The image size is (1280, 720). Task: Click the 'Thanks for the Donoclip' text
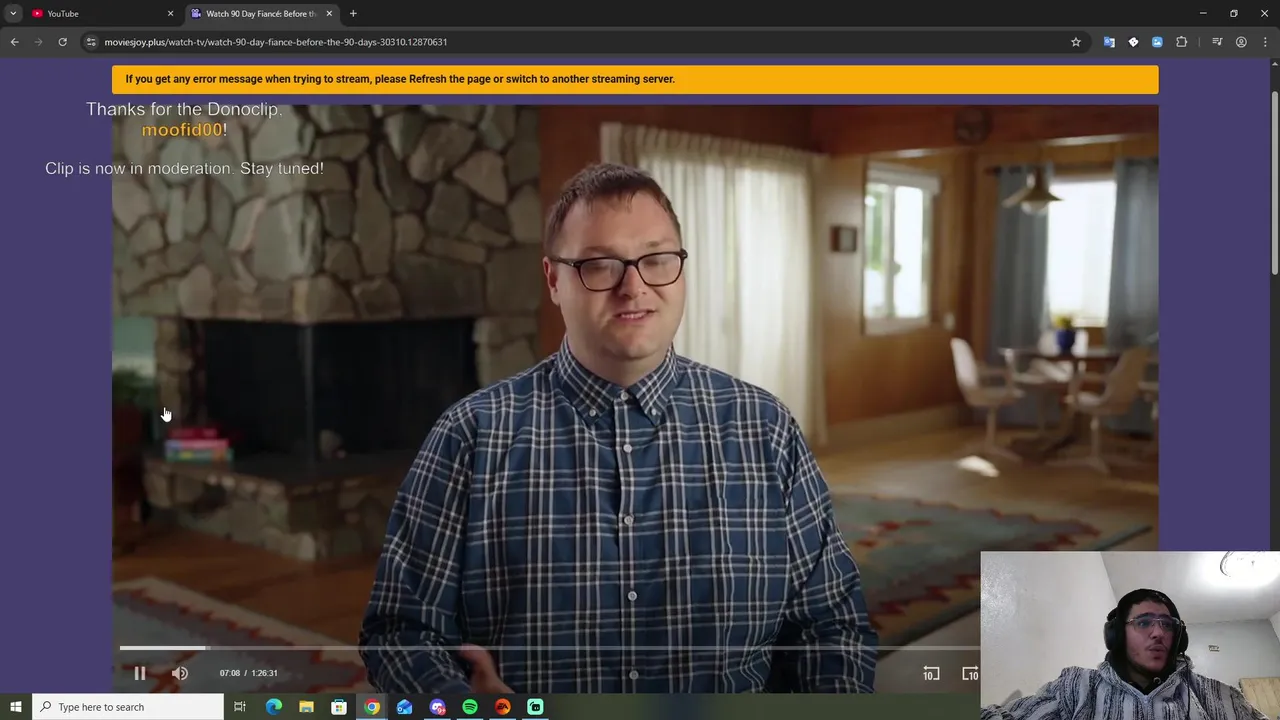[184, 110]
